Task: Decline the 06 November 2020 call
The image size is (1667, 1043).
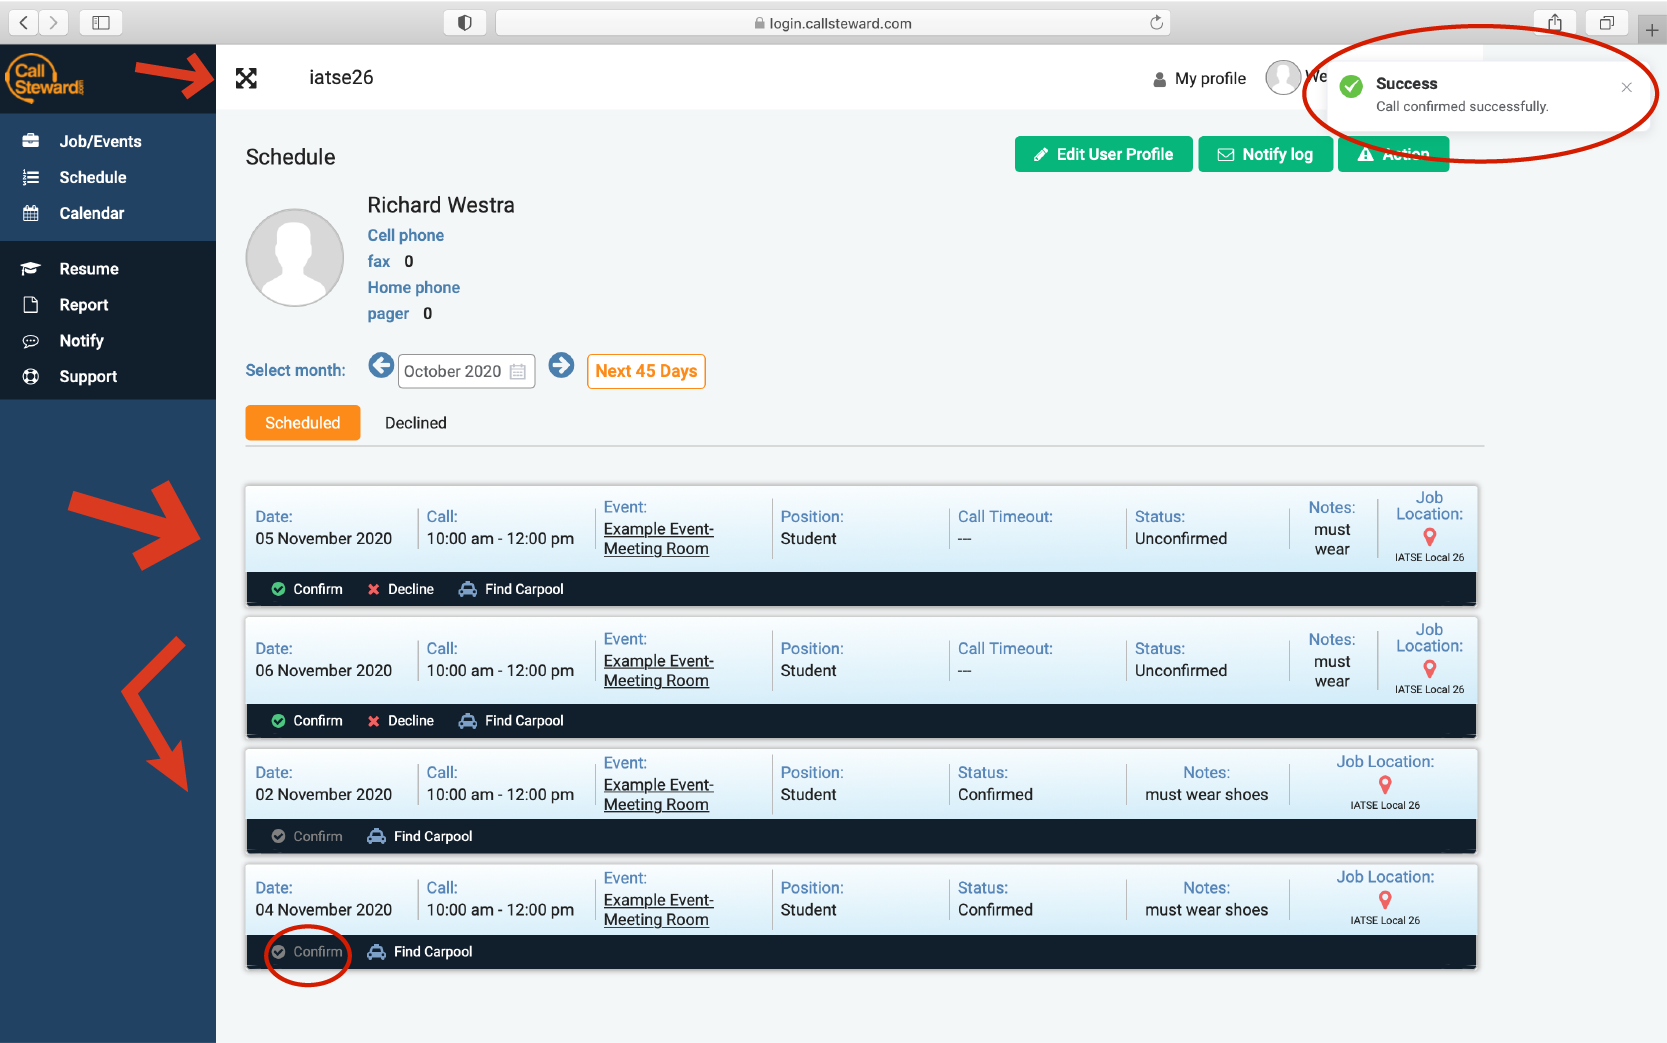Action: tap(400, 721)
